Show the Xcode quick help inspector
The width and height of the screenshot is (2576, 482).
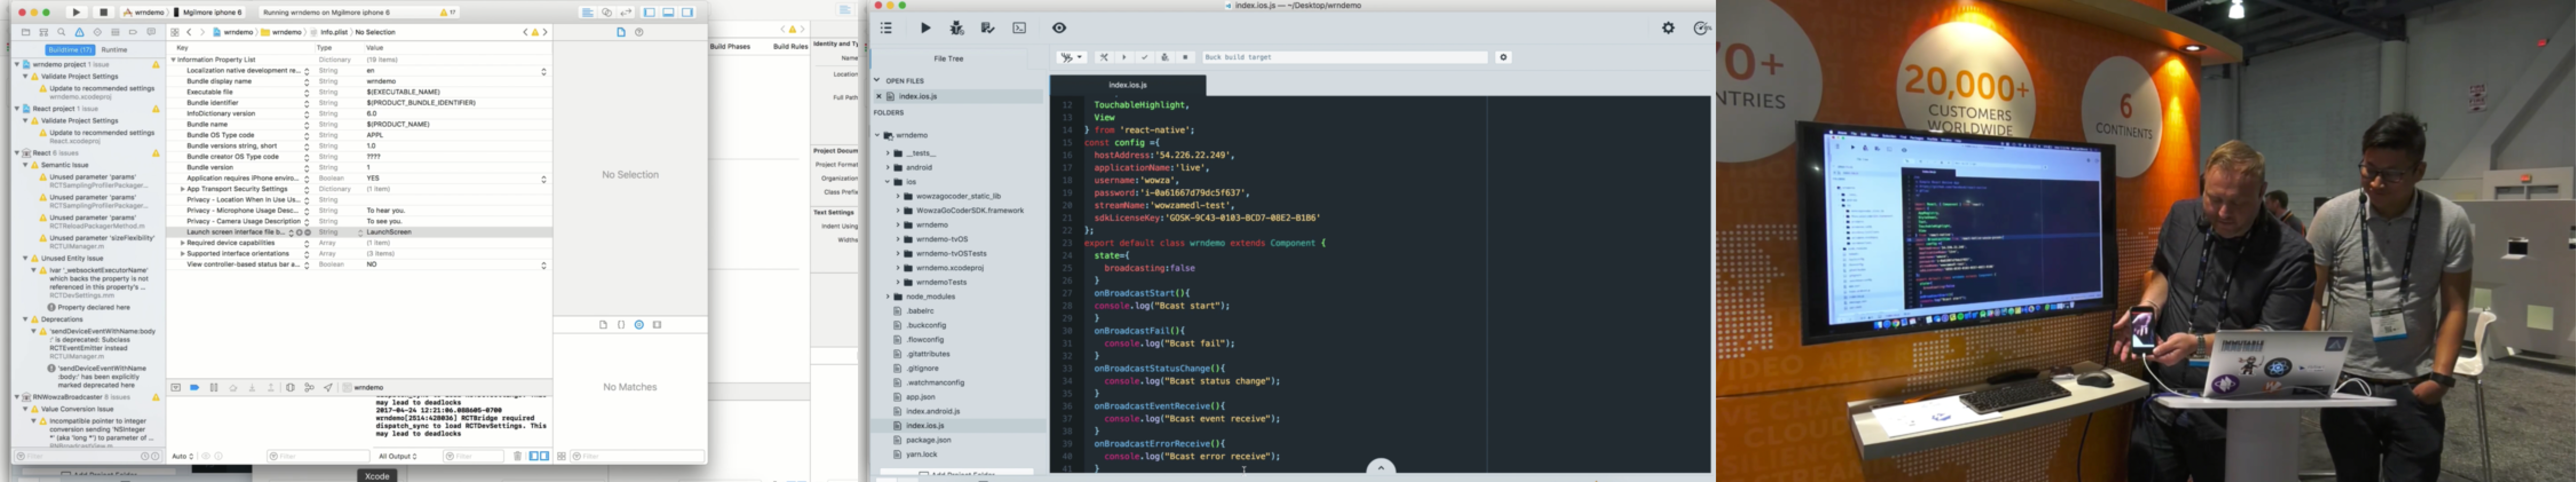pyautogui.click(x=639, y=32)
